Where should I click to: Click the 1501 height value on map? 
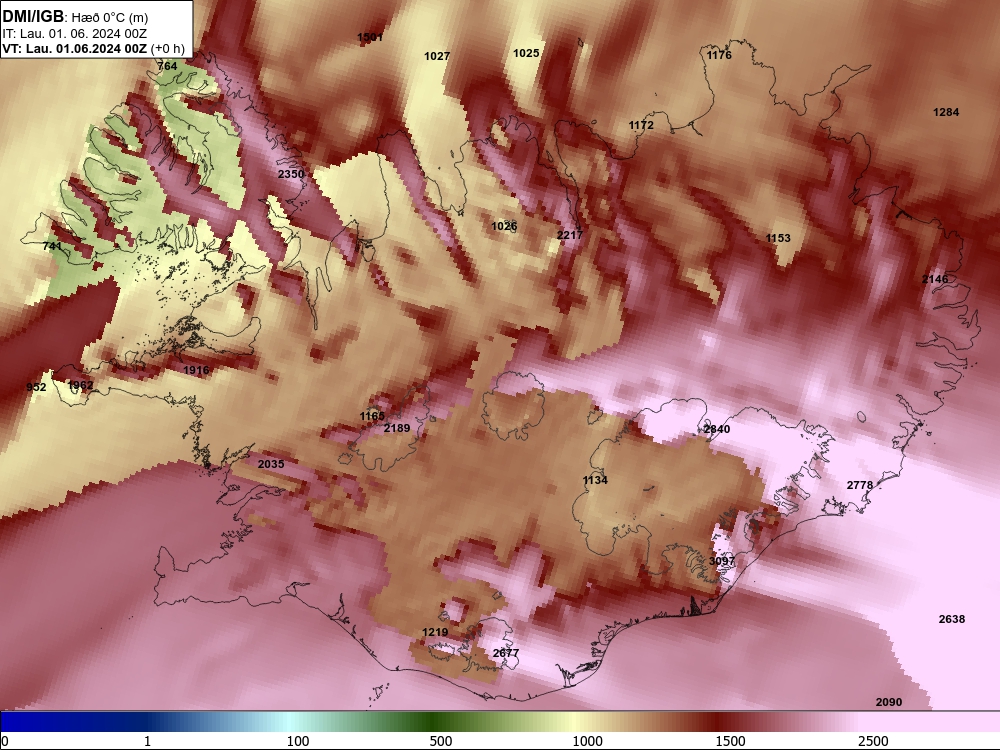click(x=370, y=37)
